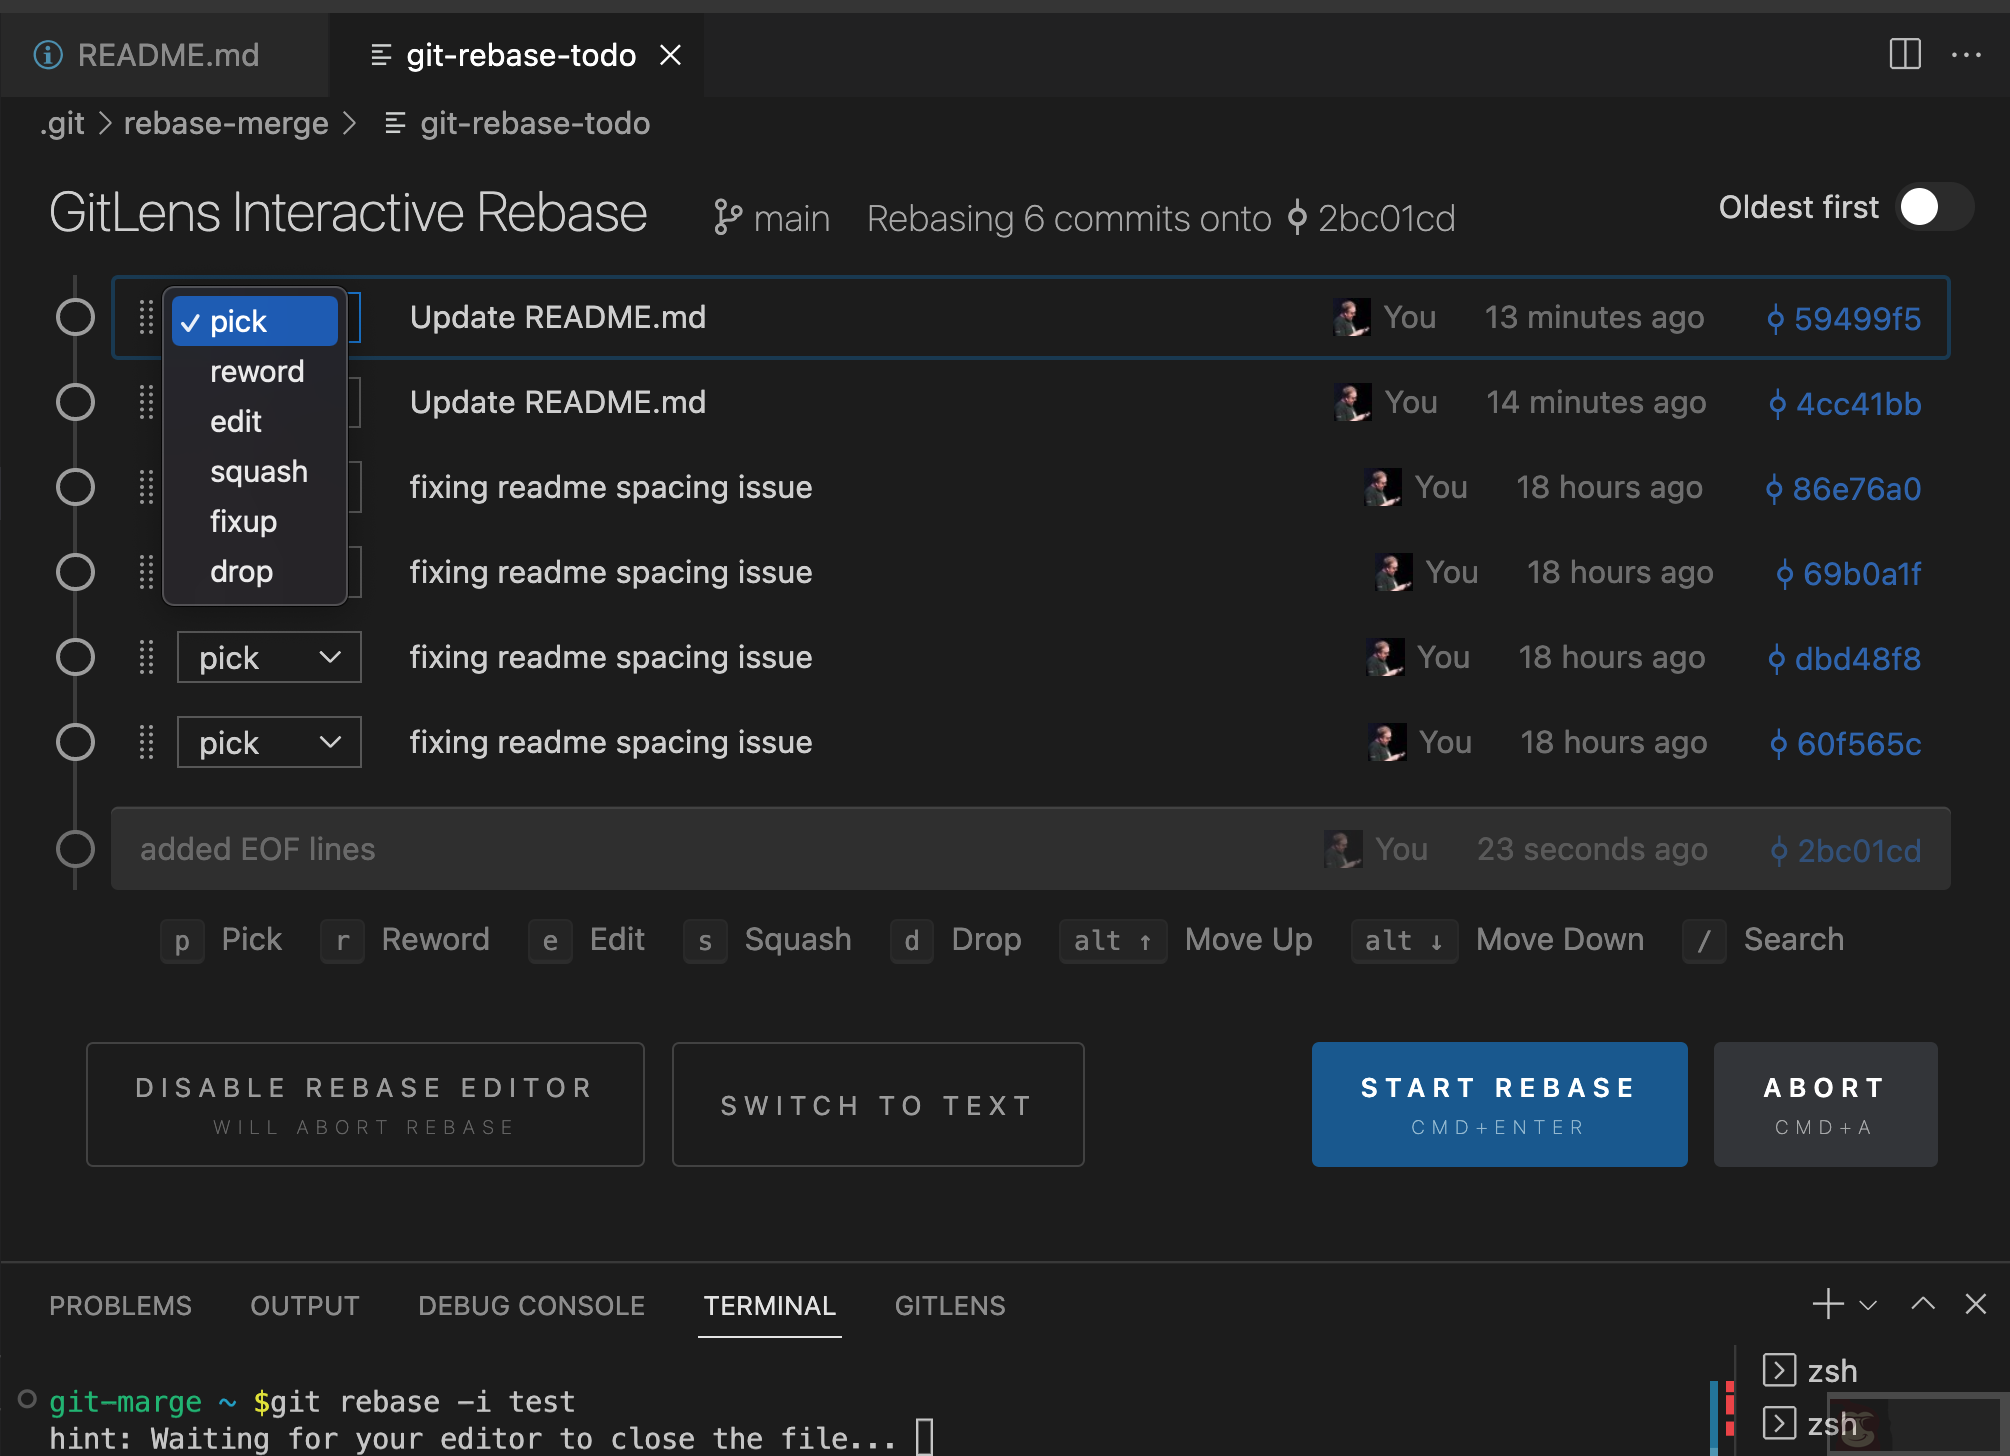Screen dimensions: 2010x1456
Task: Select squash from the action list
Action: point(258,472)
